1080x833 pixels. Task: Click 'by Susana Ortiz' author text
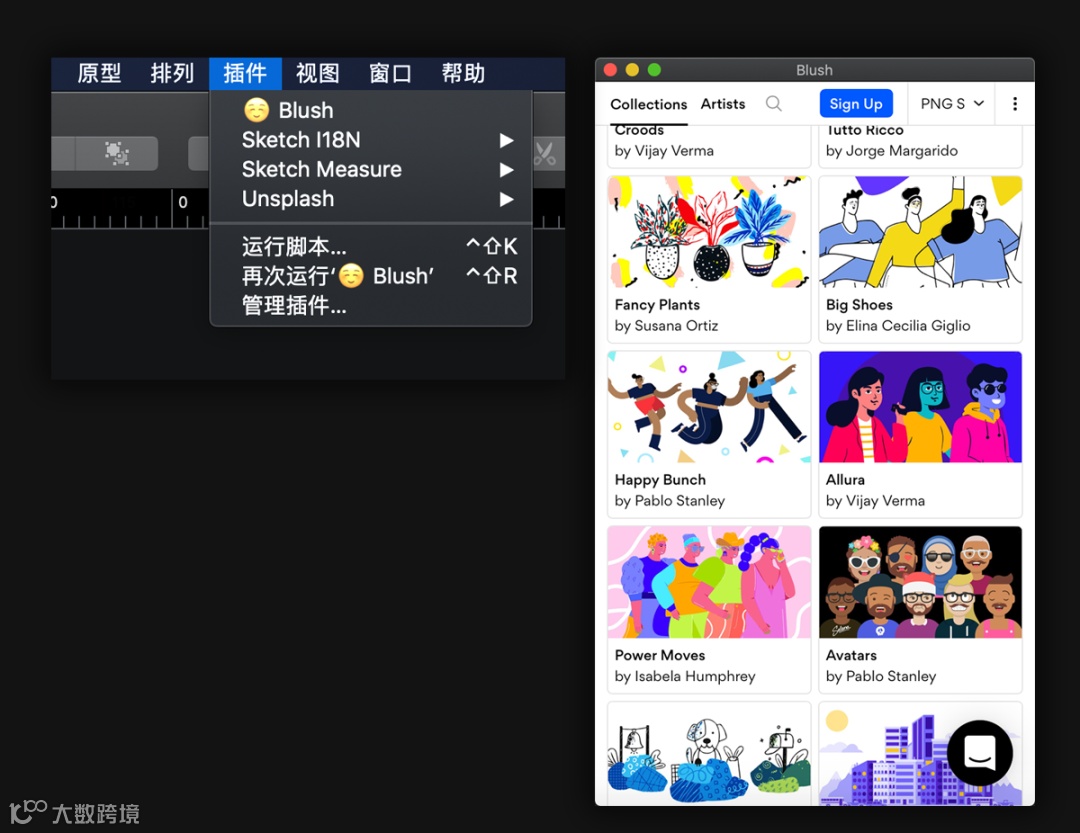pyautogui.click(x=666, y=326)
